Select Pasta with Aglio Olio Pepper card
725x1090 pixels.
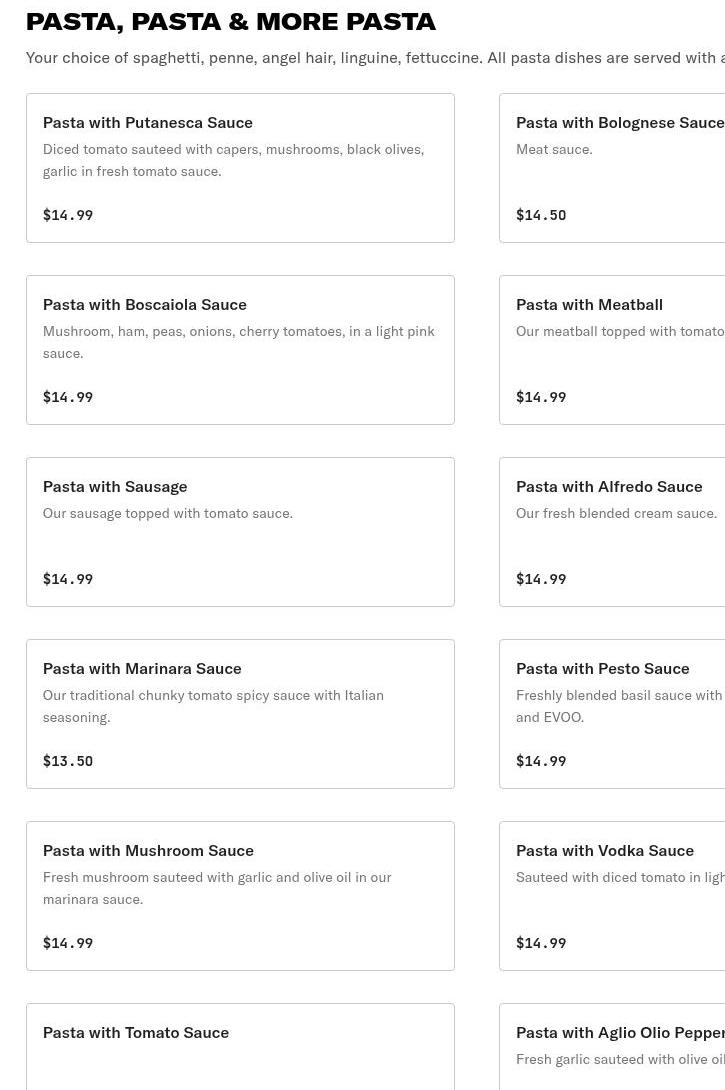click(x=619, y=1033)
